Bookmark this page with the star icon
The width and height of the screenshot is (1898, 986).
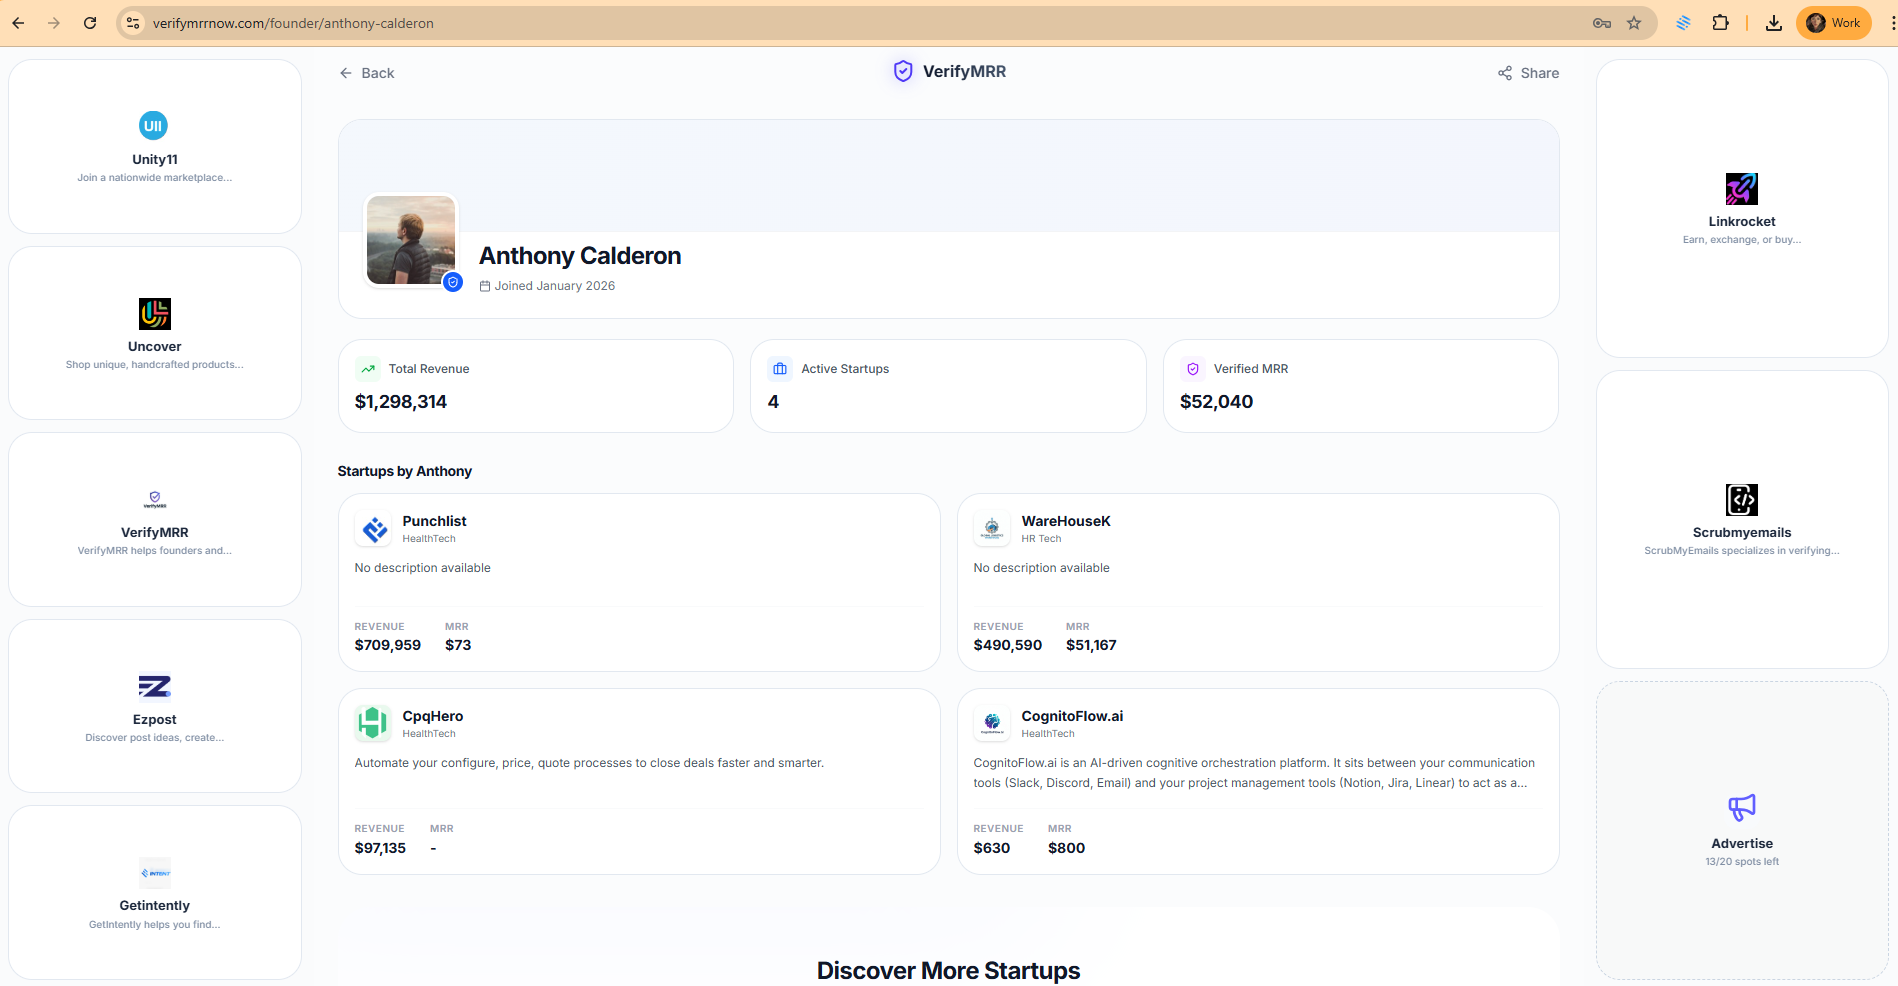pos(1635,22)
